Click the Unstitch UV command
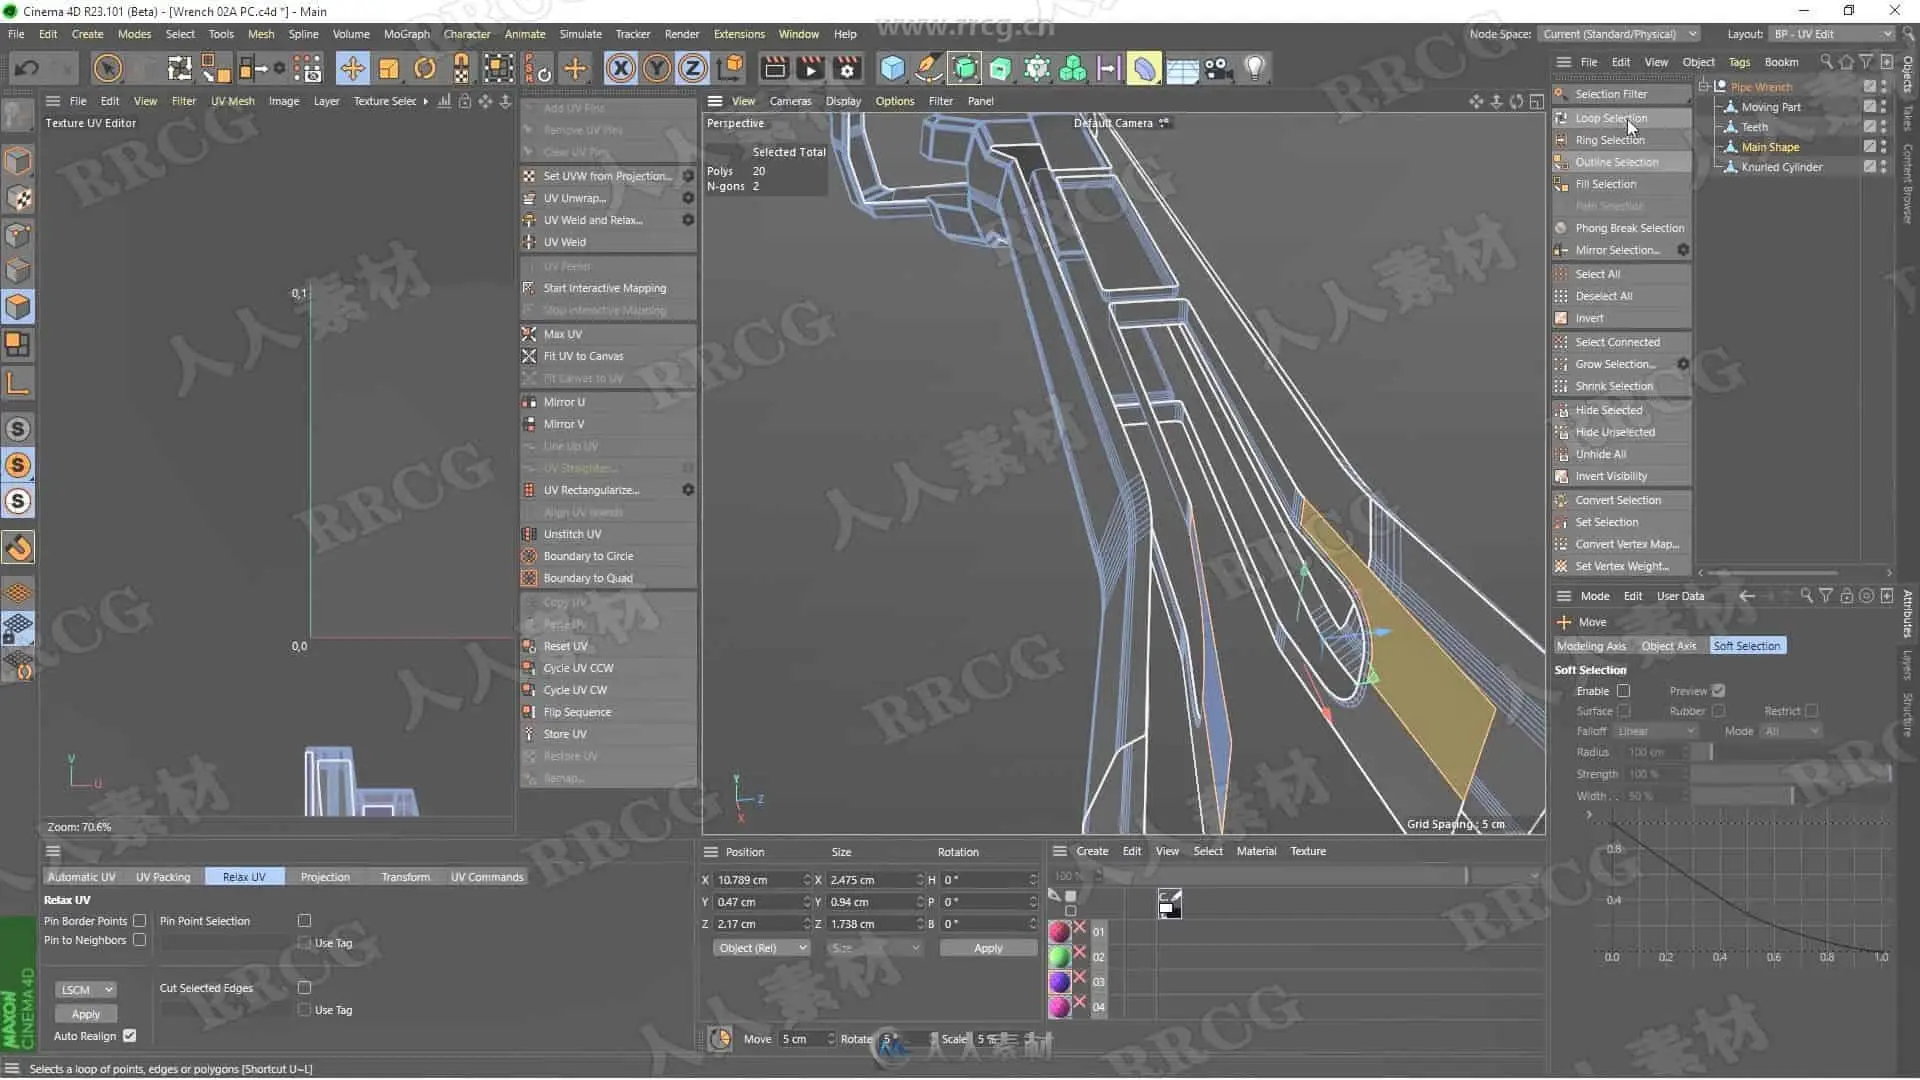This screenshot has width=1920, height=1080. [572, 534]
